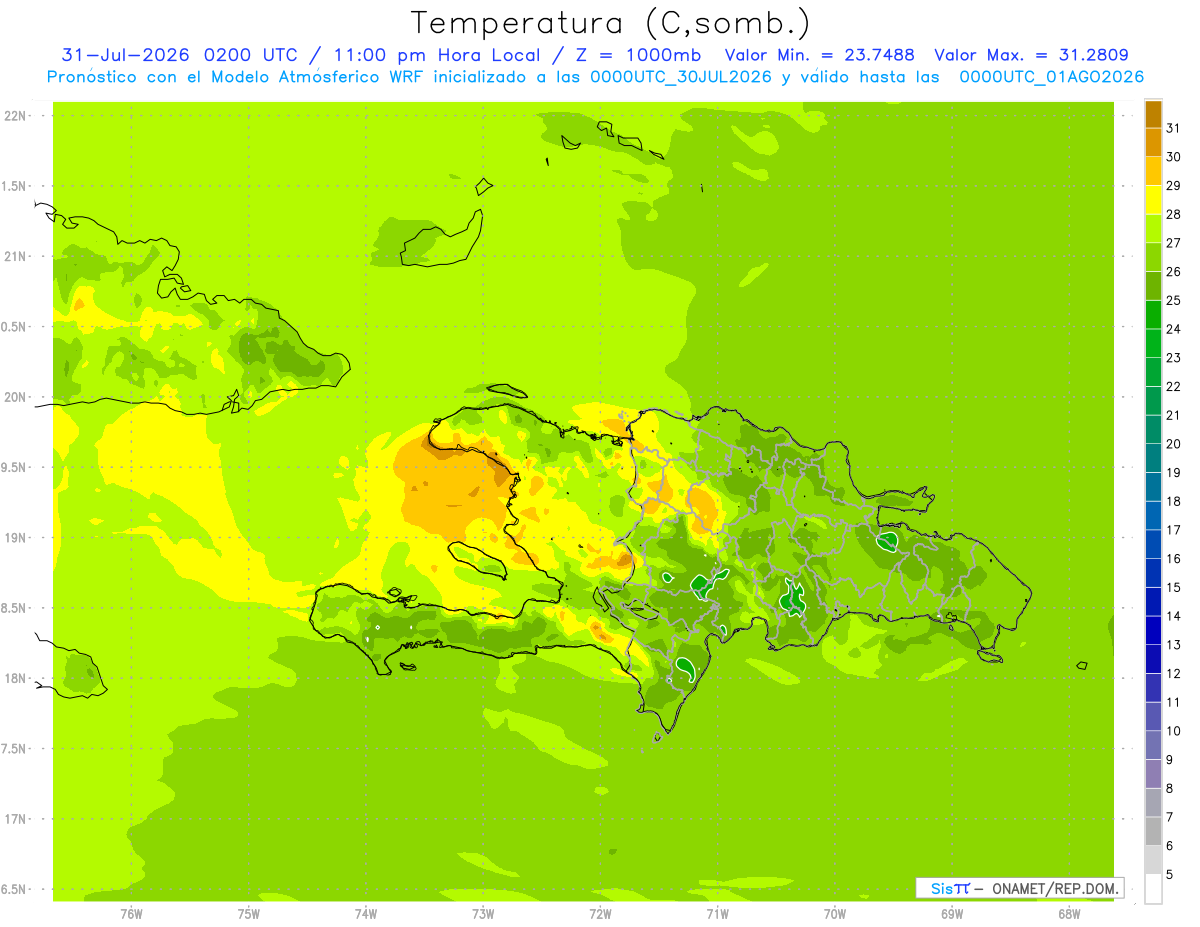The image size is (1200, 927).
Task: Click legend color band between 27 and 28
Action: pos(1154,228)
